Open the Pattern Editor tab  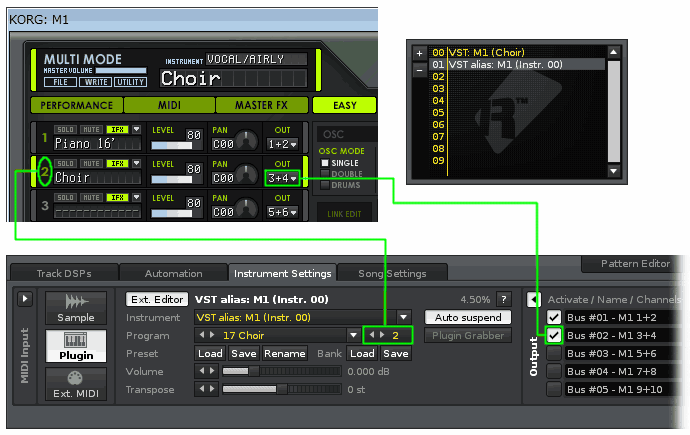[635, 263]
